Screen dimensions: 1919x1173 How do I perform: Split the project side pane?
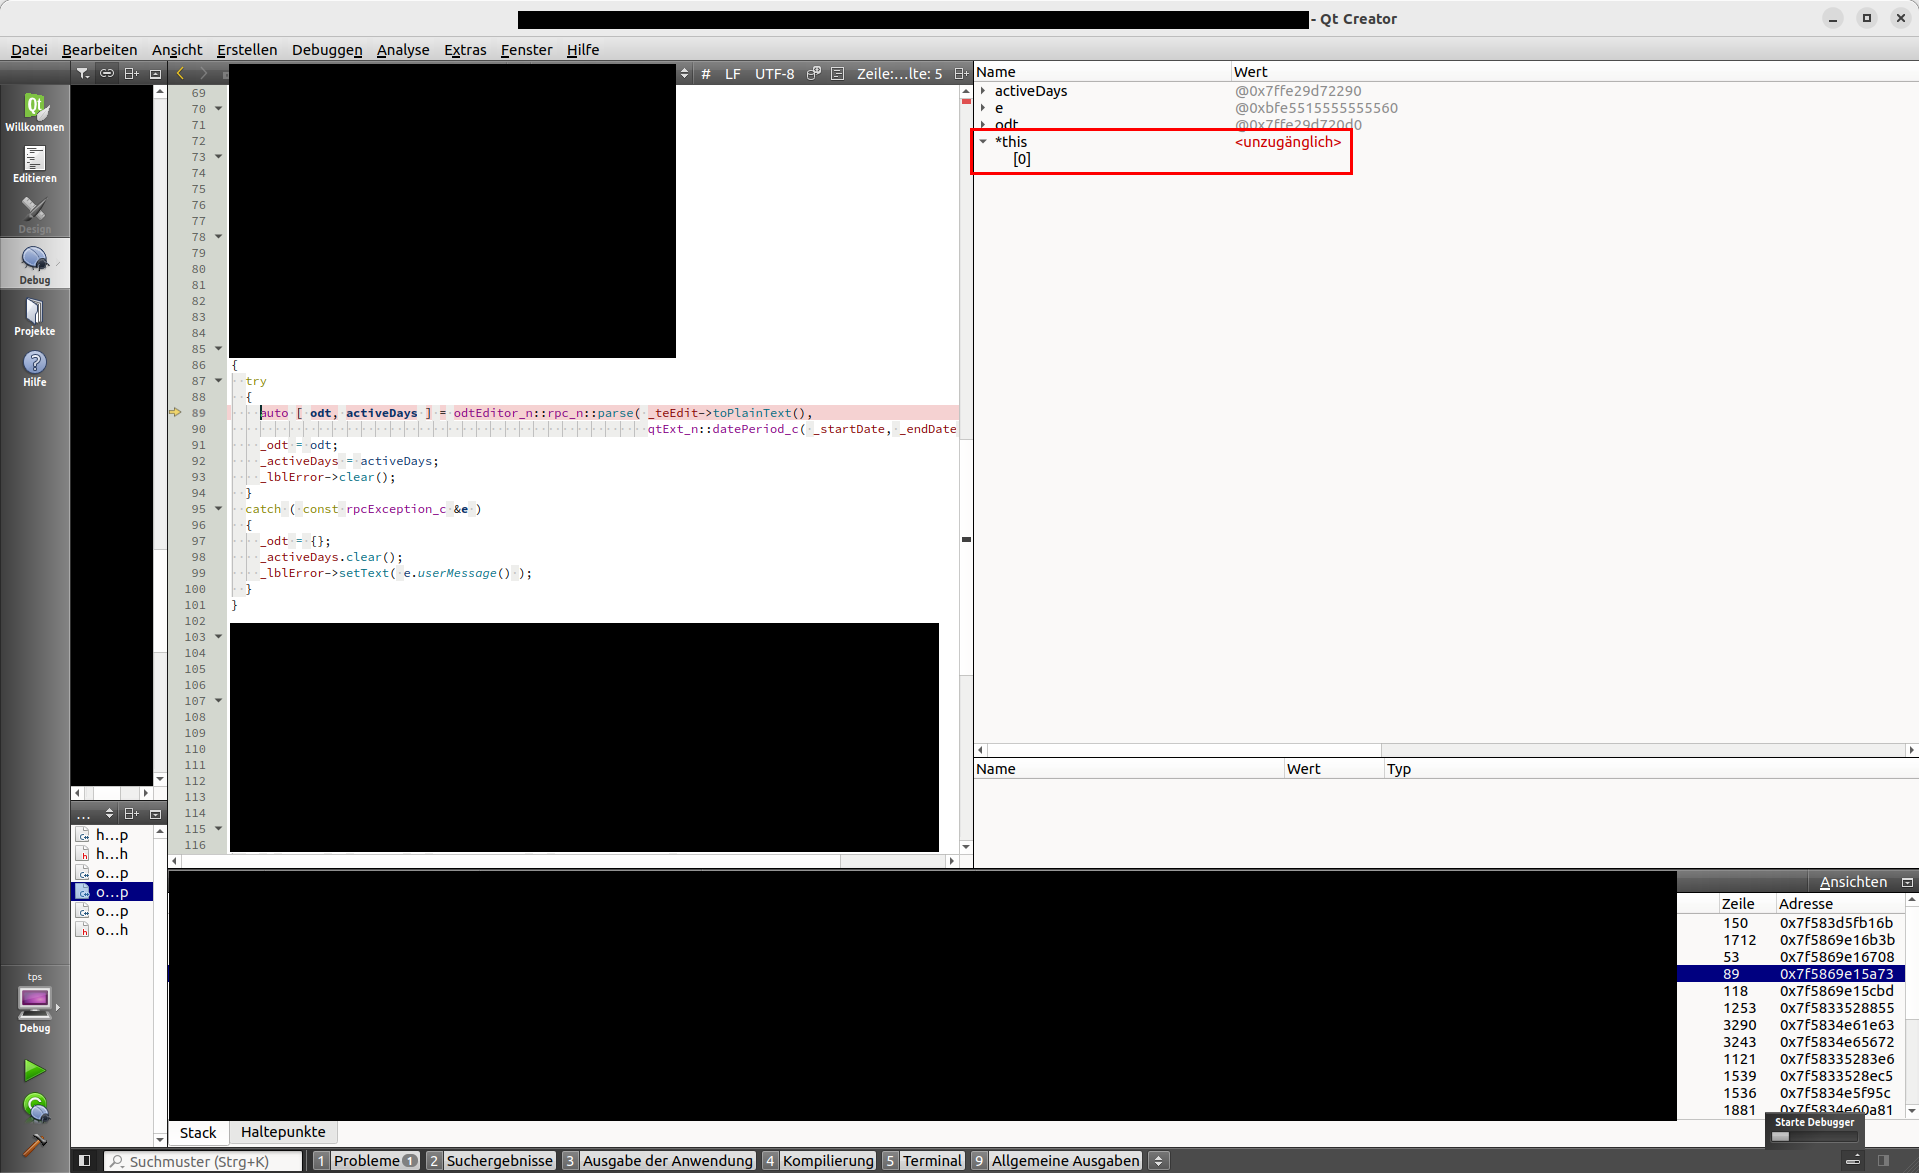(x=131, y=73)
